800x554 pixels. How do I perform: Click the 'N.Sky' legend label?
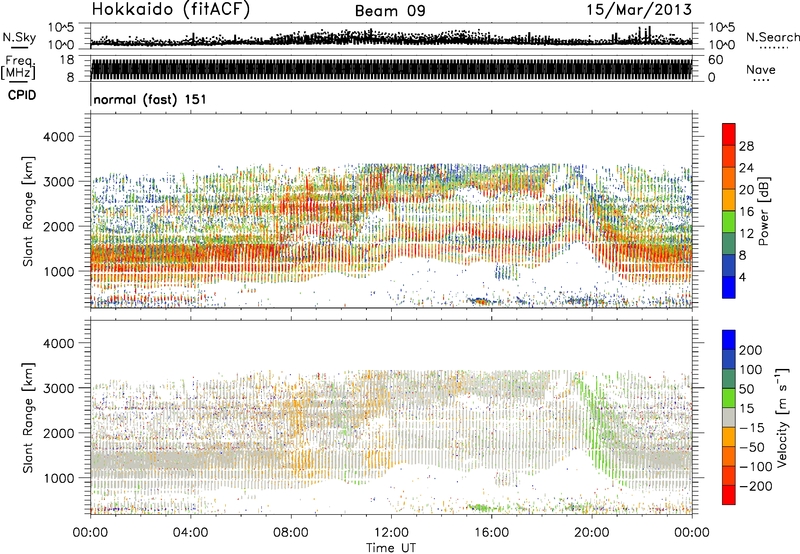tap(19, 37)
